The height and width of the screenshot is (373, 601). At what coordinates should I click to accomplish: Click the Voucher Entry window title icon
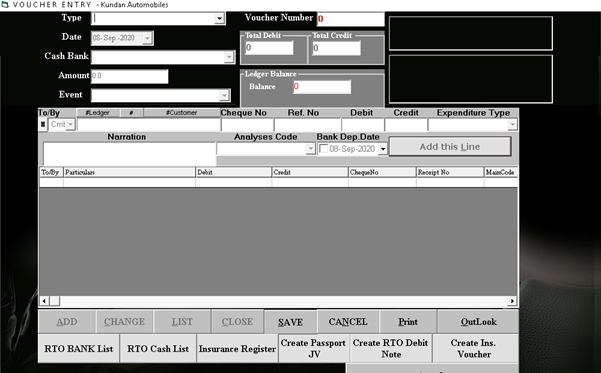(5, 5)
